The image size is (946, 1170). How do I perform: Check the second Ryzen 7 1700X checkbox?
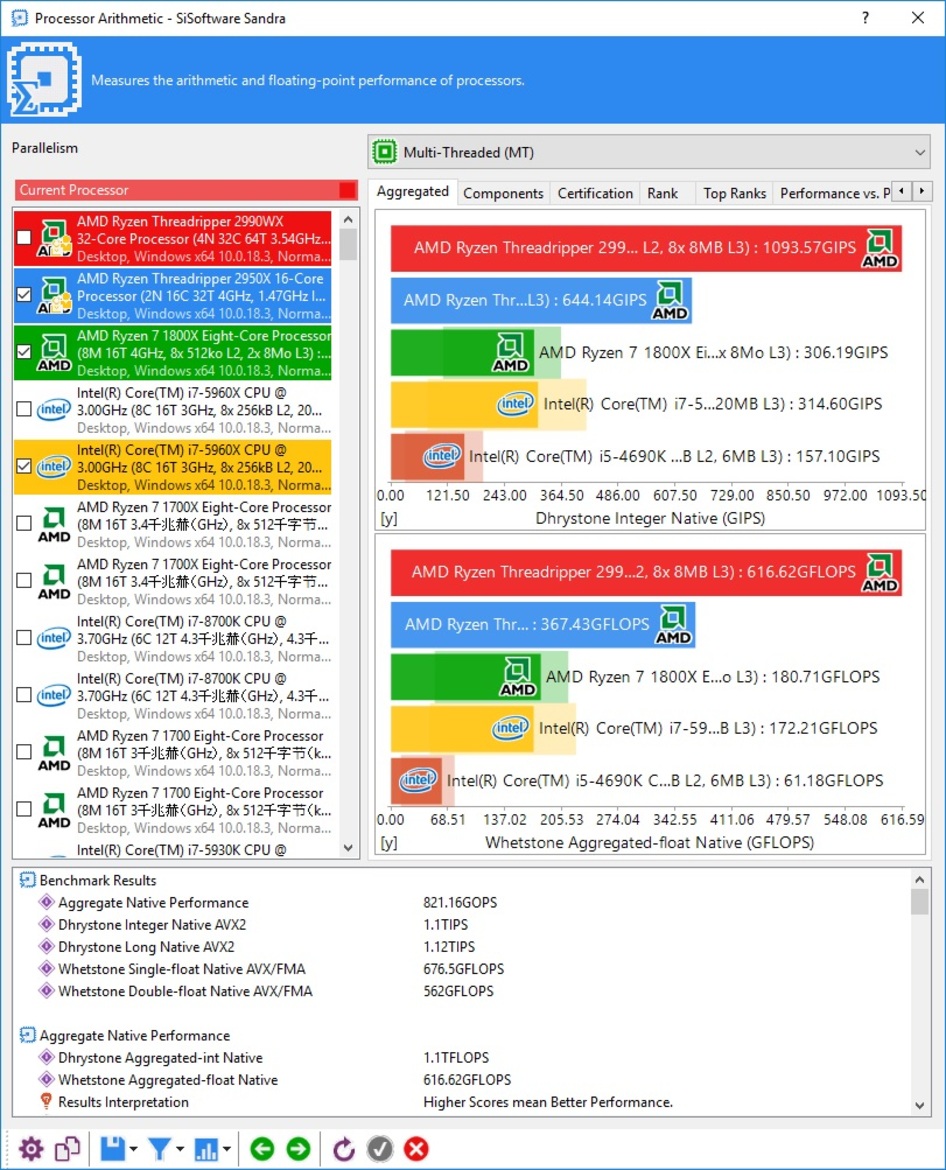coord(24,581)
